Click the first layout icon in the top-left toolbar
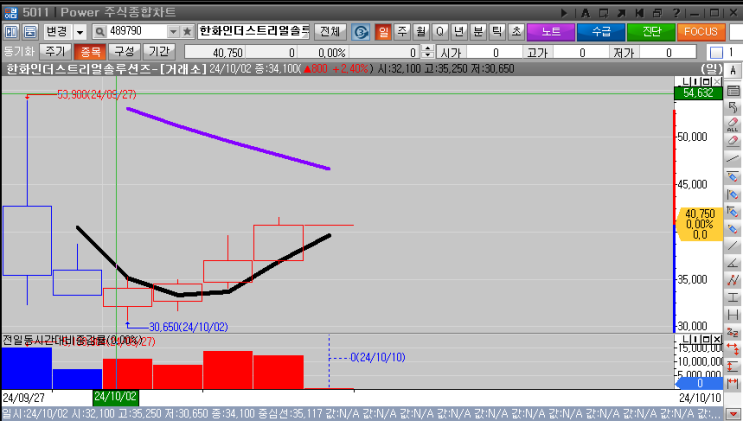Viewport: 743px width, 421px height. pyautogui.click(x=11, y=32)
